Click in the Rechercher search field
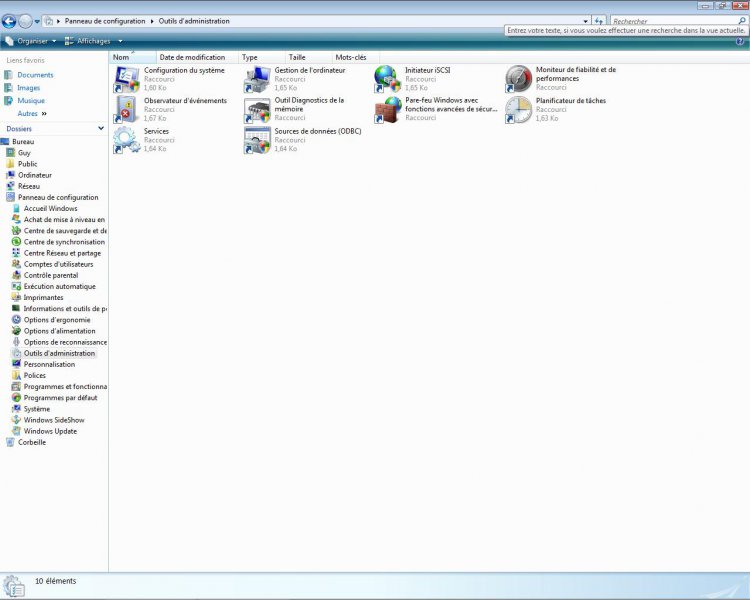The width and height of the screenshot is (750, 600). [x=673, y=21]
